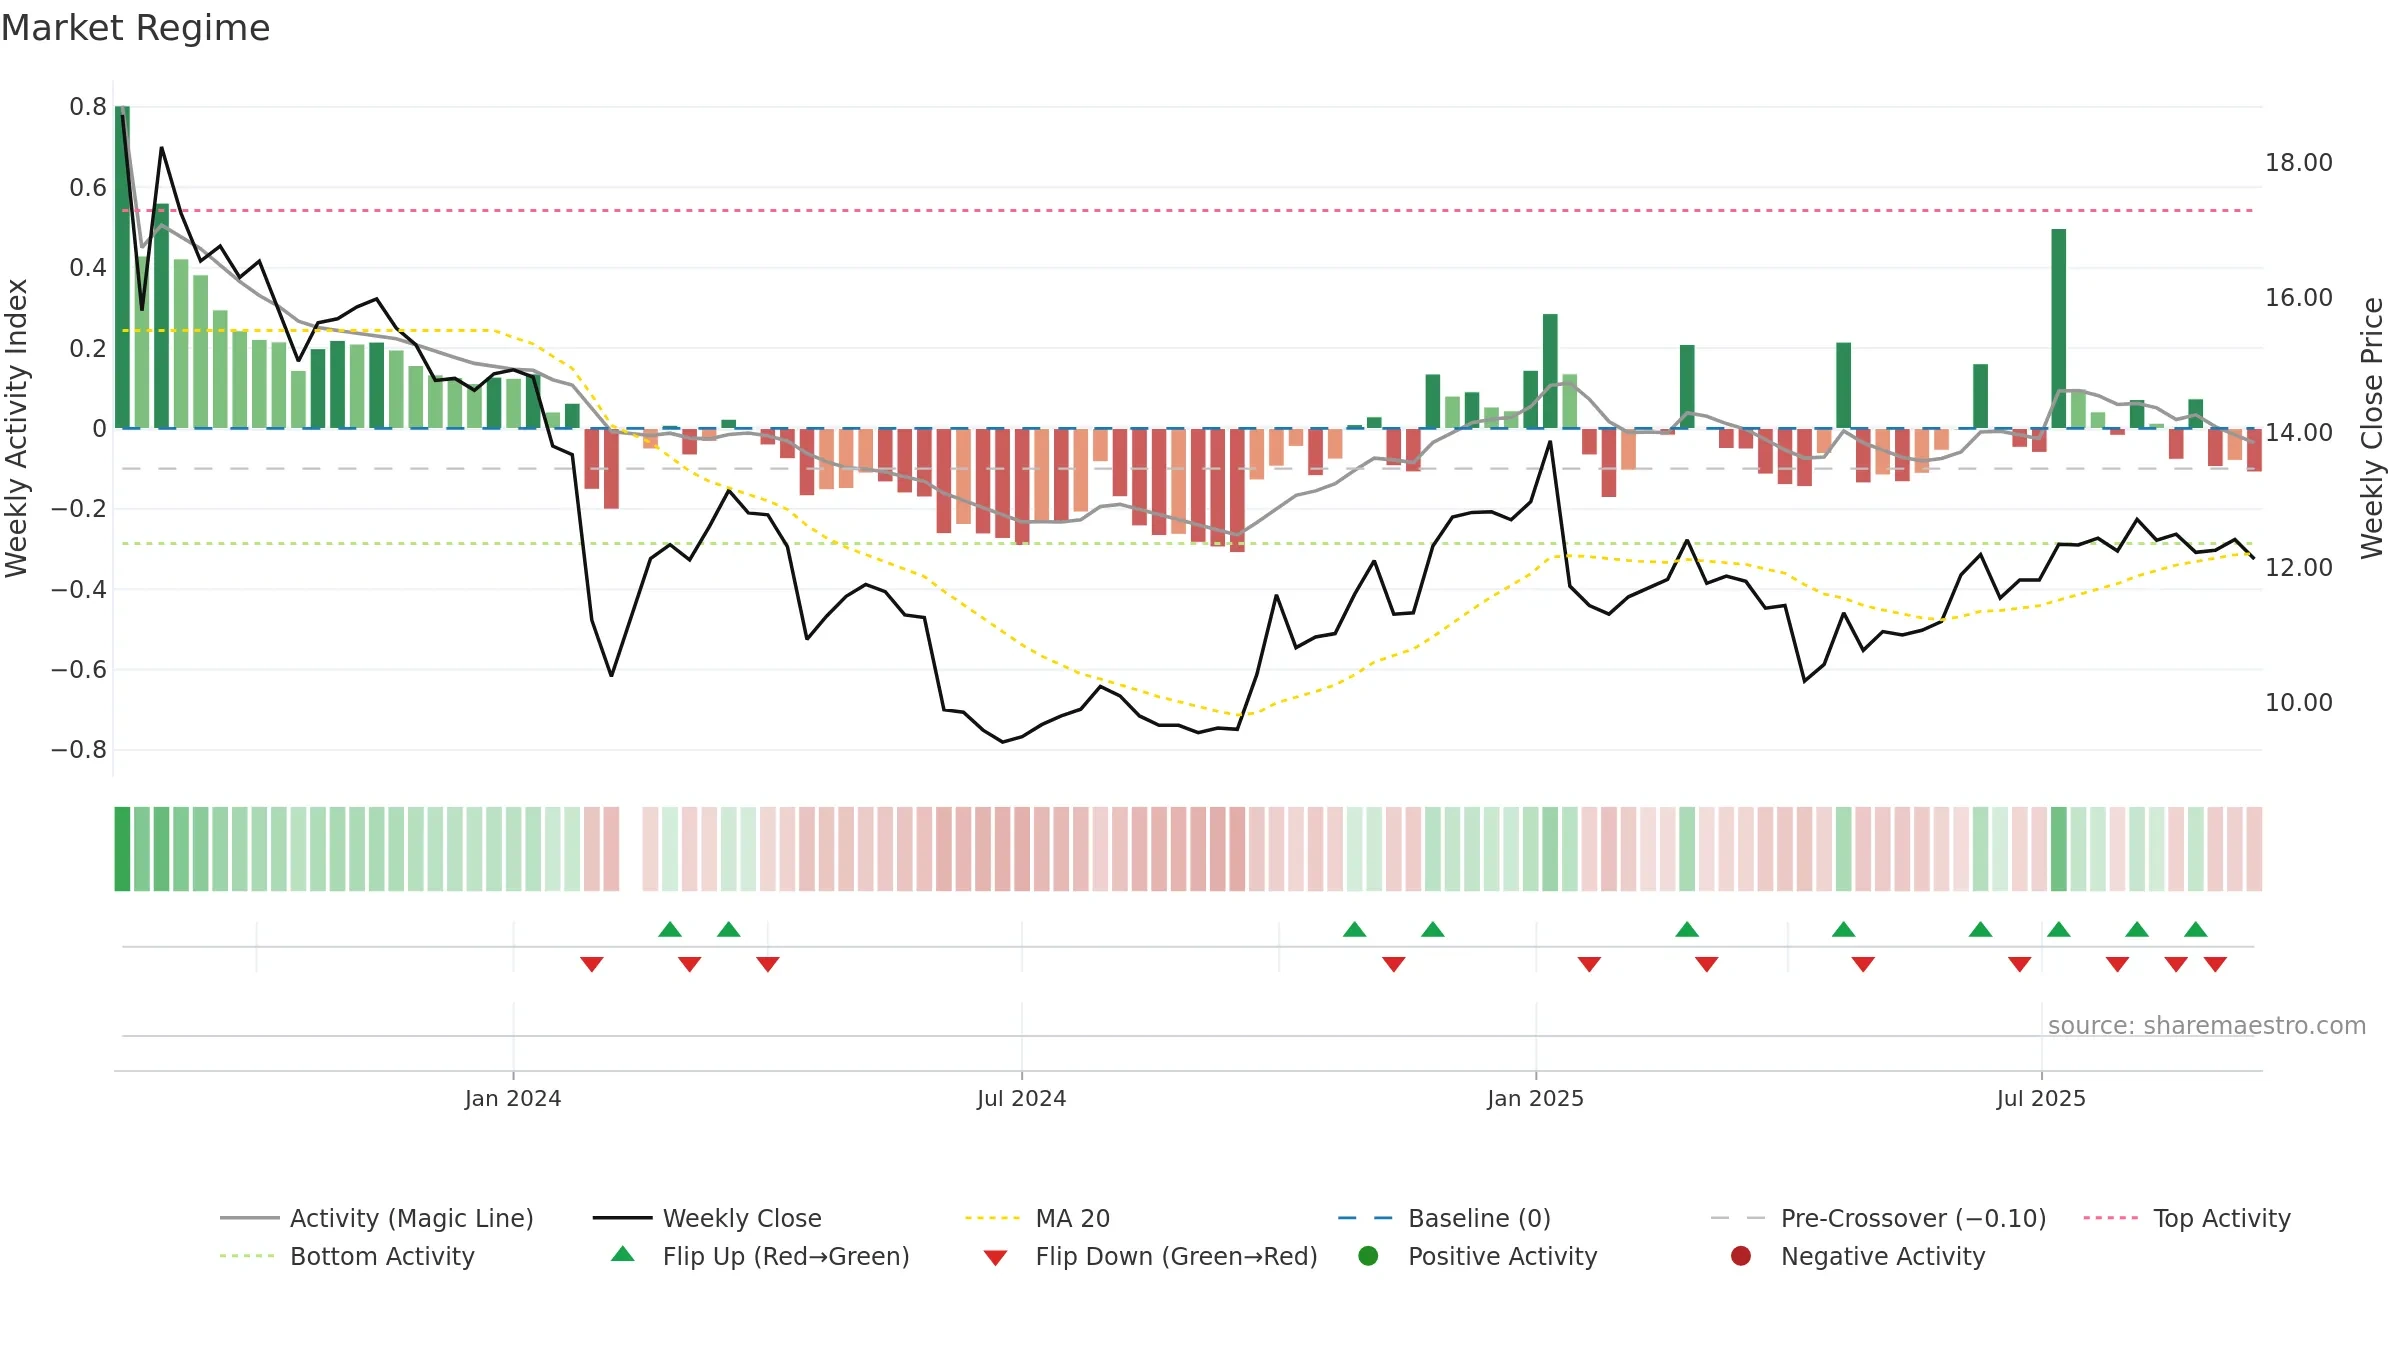Image resolution: width=2400 pixels, height=1350 pixels.
Task: Click the MA 20 legend entry
Action: click(1037, 1218)
